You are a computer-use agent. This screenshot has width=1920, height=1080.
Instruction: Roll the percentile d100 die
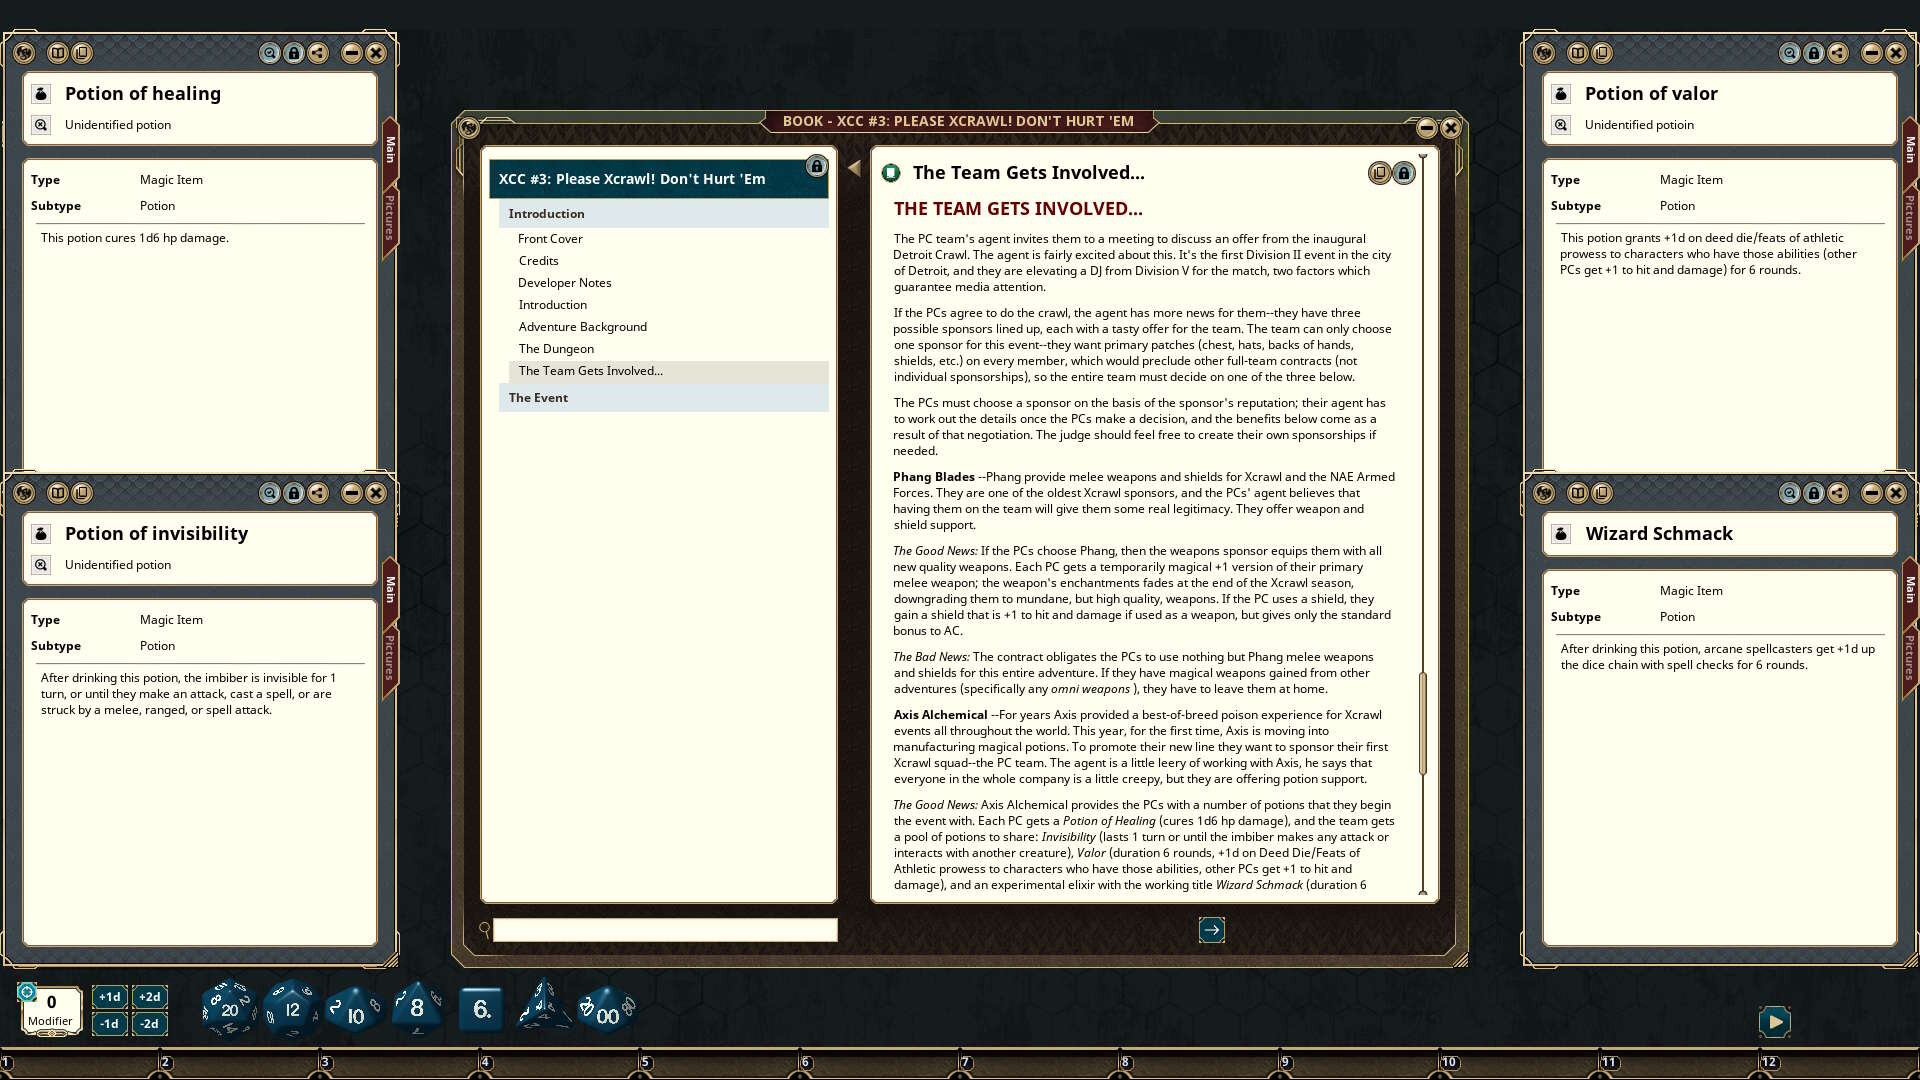606,1010
